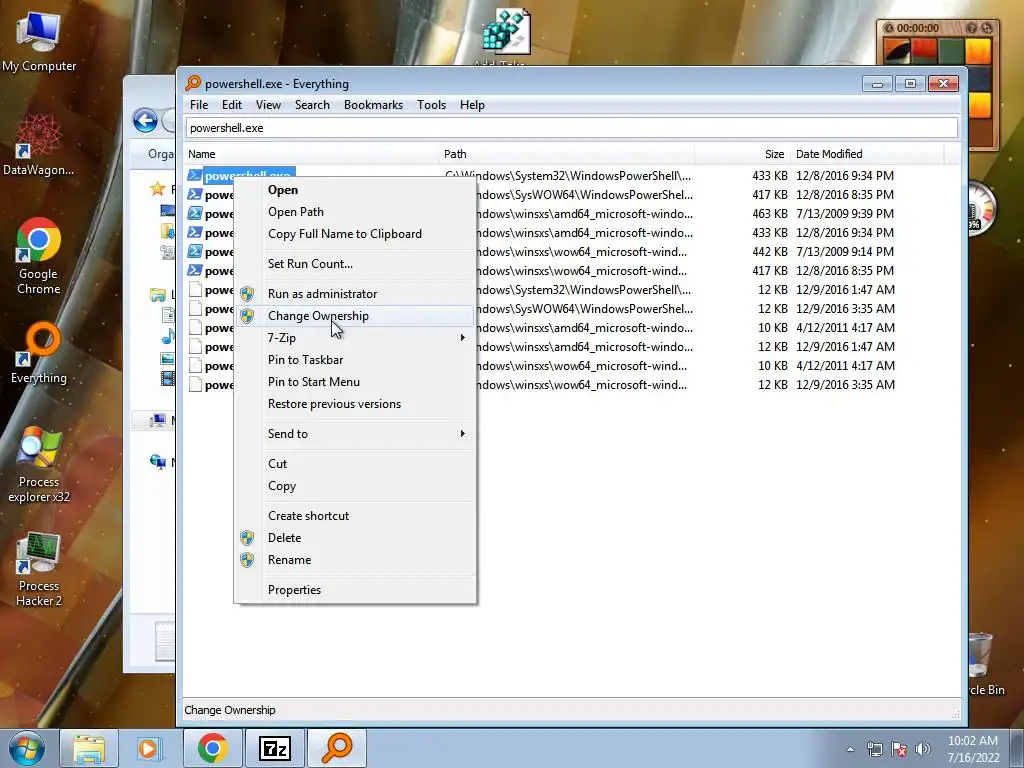The image size is (1024, 768).
Task: Open the Add-Take desktop registry icon
Action: (x=506, y=36)
